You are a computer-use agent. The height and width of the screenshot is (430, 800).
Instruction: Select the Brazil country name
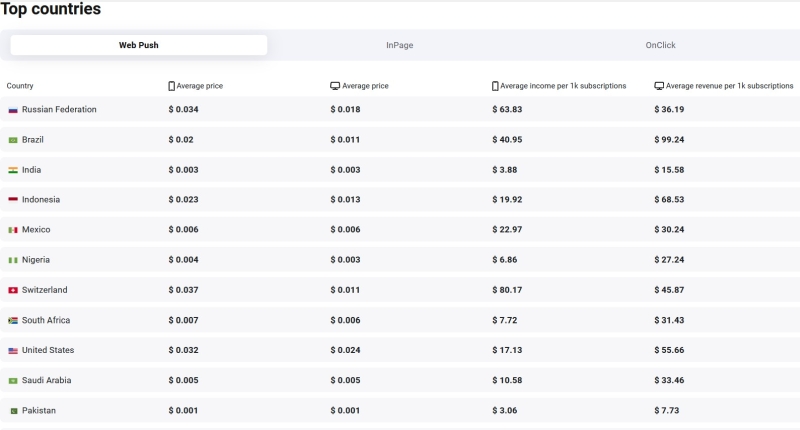pos(33,139)
